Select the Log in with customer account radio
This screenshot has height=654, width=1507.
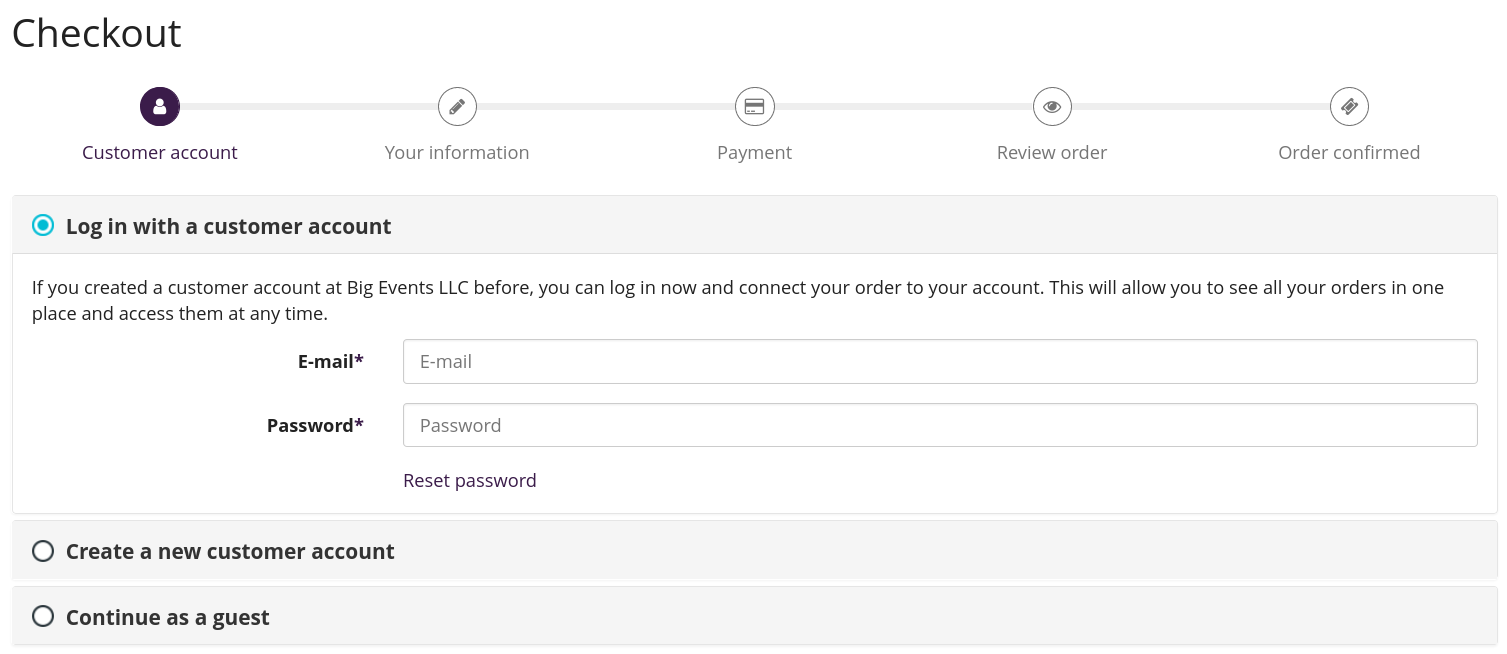point(43,226)
